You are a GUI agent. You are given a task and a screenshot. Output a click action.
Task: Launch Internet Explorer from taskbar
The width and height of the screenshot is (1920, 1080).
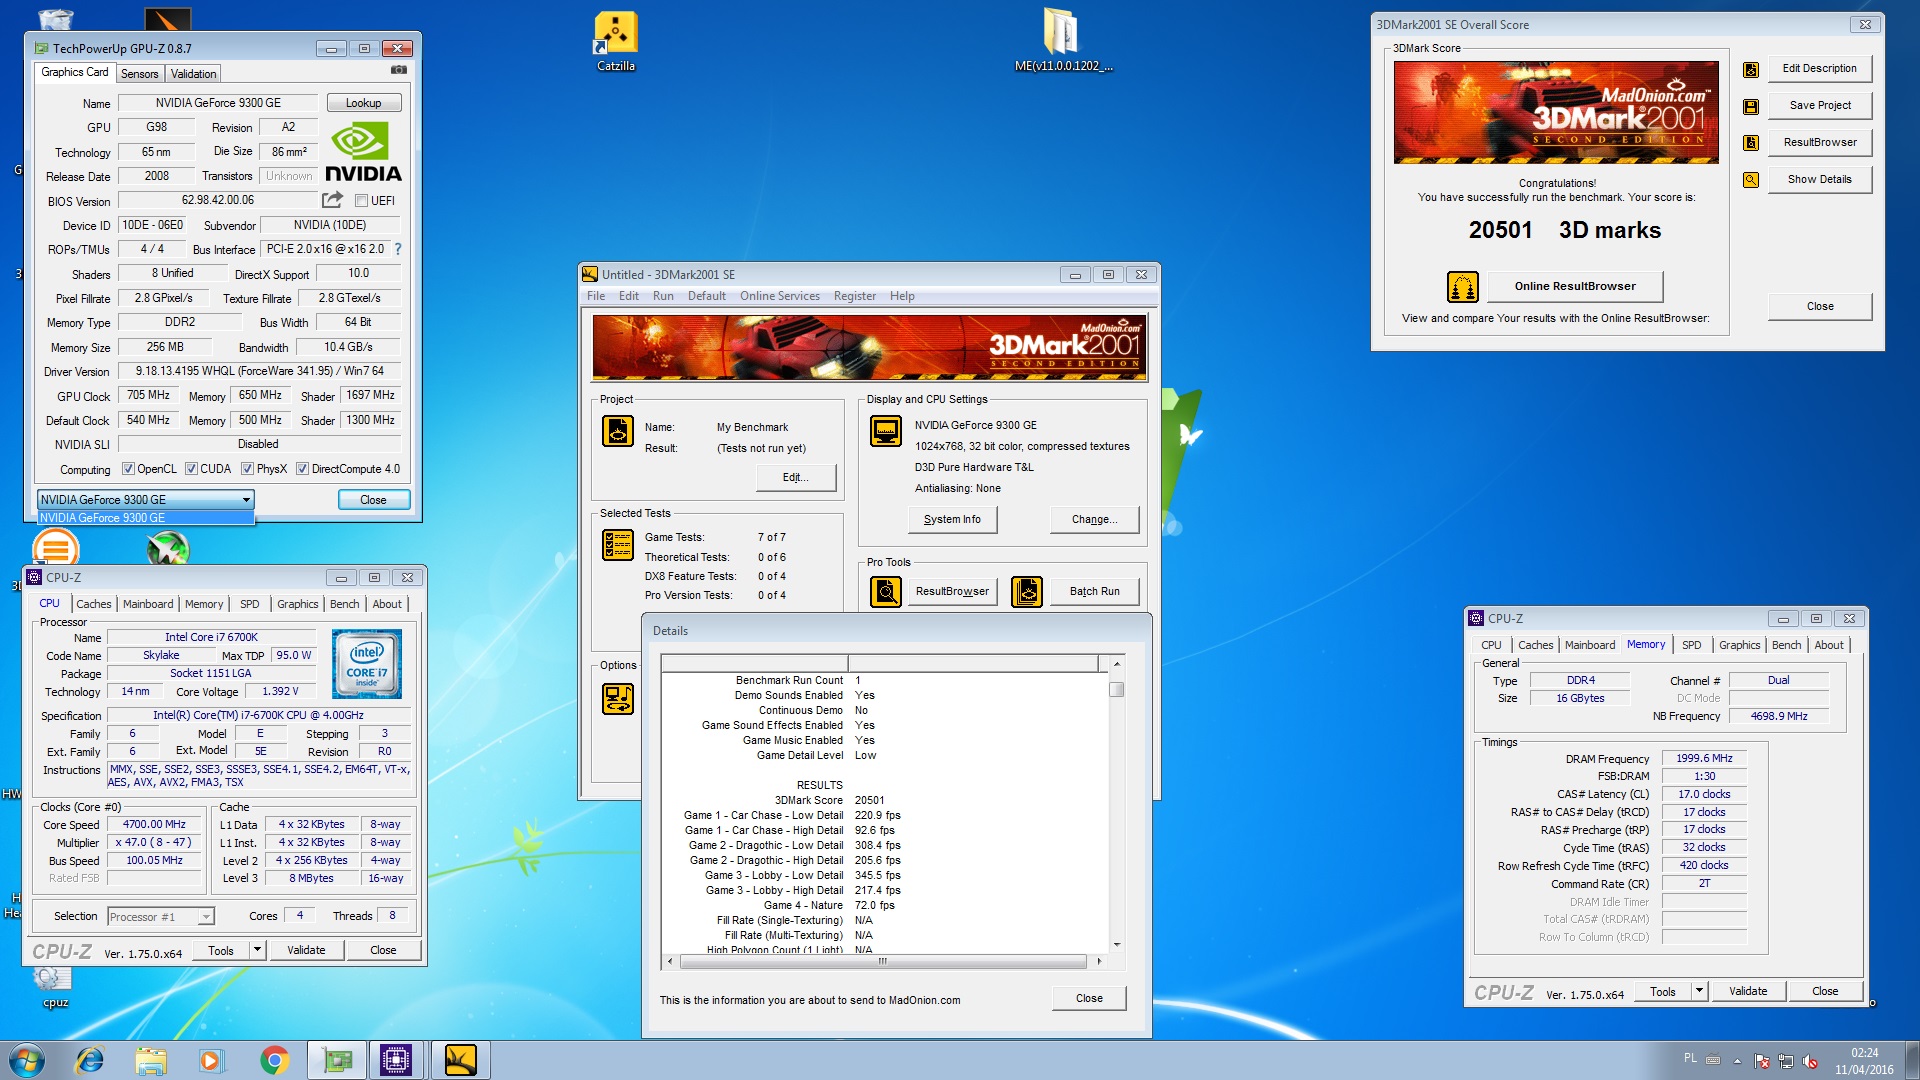point(90,1060)
